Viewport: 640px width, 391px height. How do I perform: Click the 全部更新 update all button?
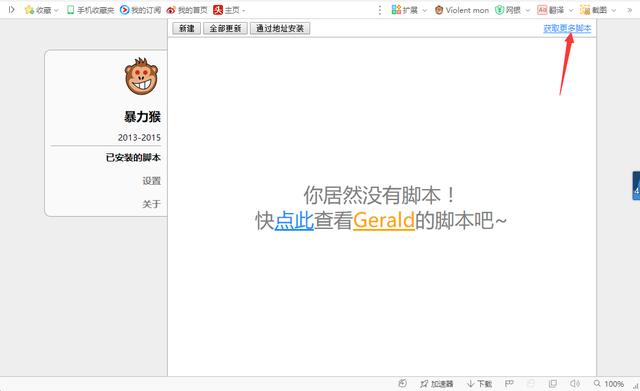coord(225,28)
